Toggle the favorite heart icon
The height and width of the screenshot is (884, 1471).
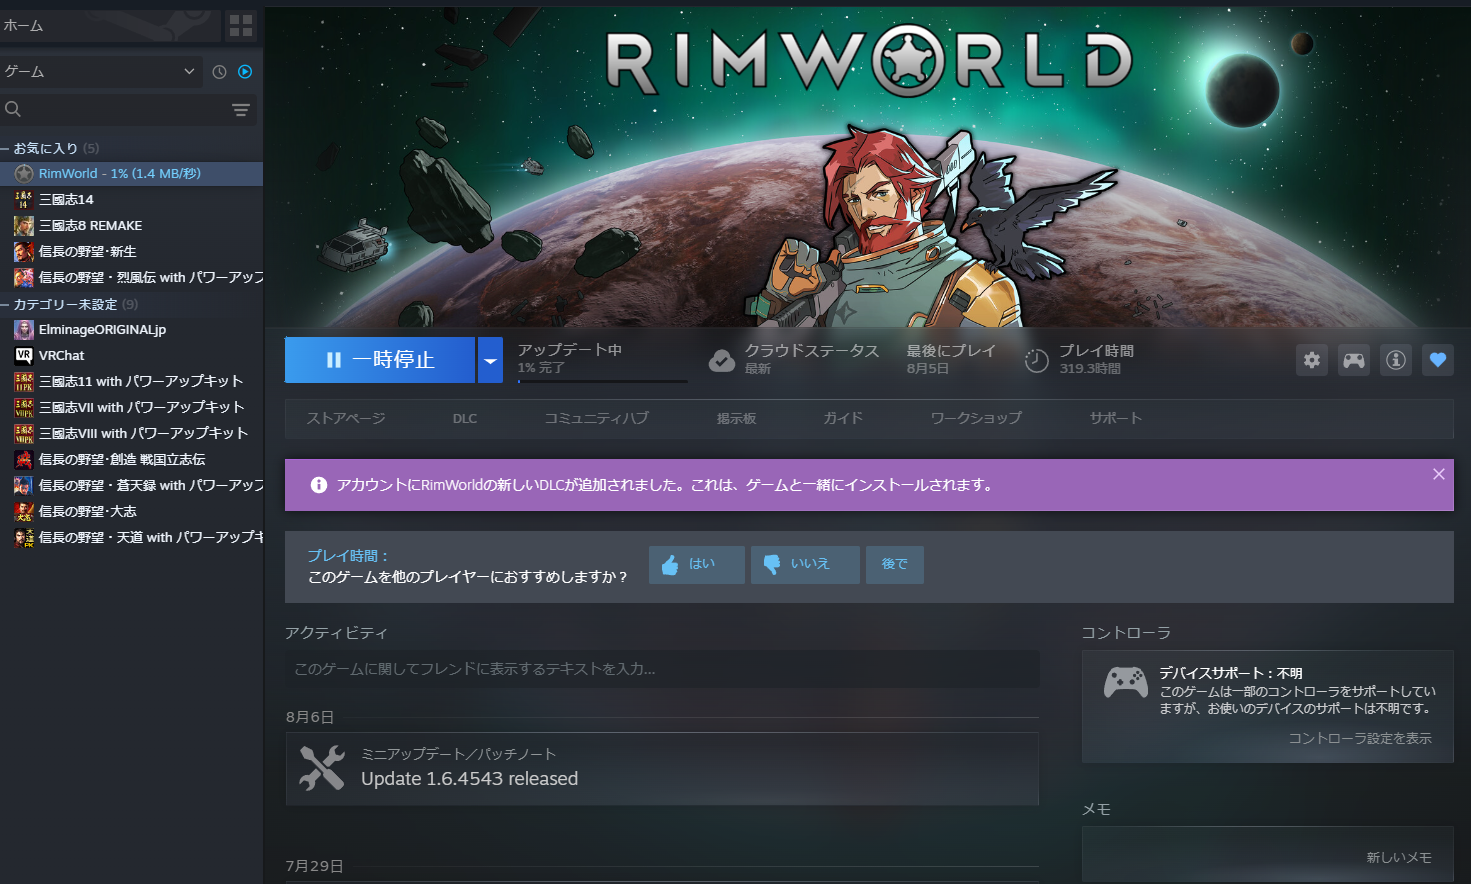tap(1438, 360)
